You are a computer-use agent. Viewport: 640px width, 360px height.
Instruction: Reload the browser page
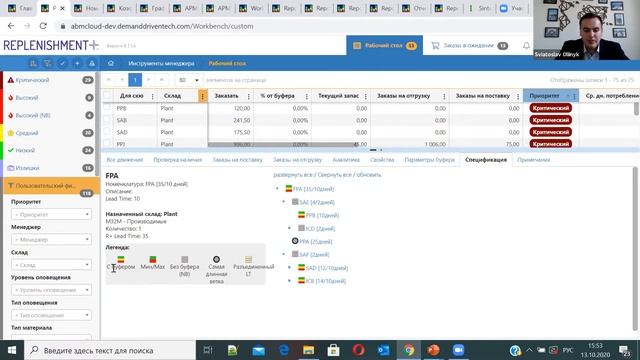click(43, 26)
